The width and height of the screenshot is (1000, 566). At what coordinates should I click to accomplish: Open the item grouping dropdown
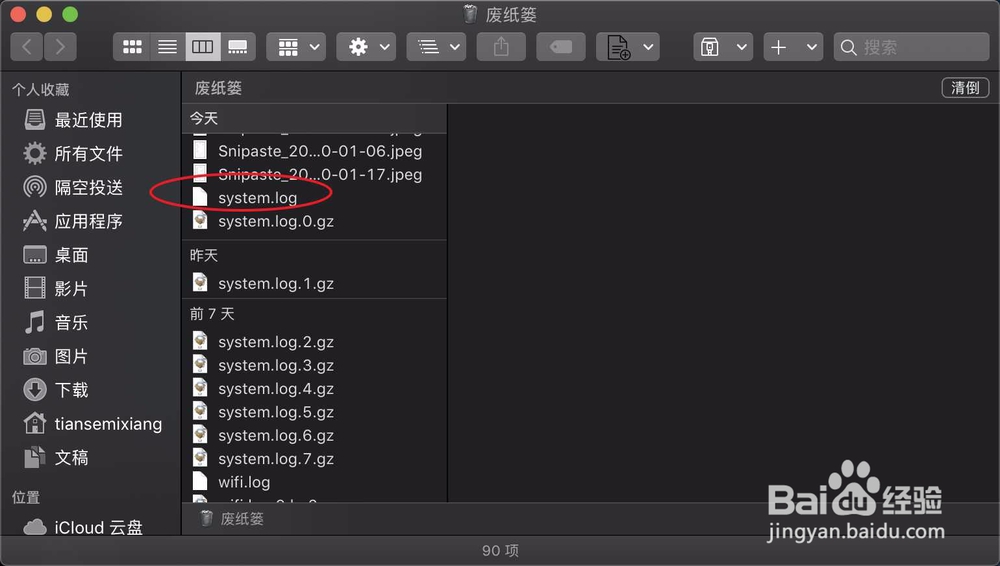click(296, 47)
